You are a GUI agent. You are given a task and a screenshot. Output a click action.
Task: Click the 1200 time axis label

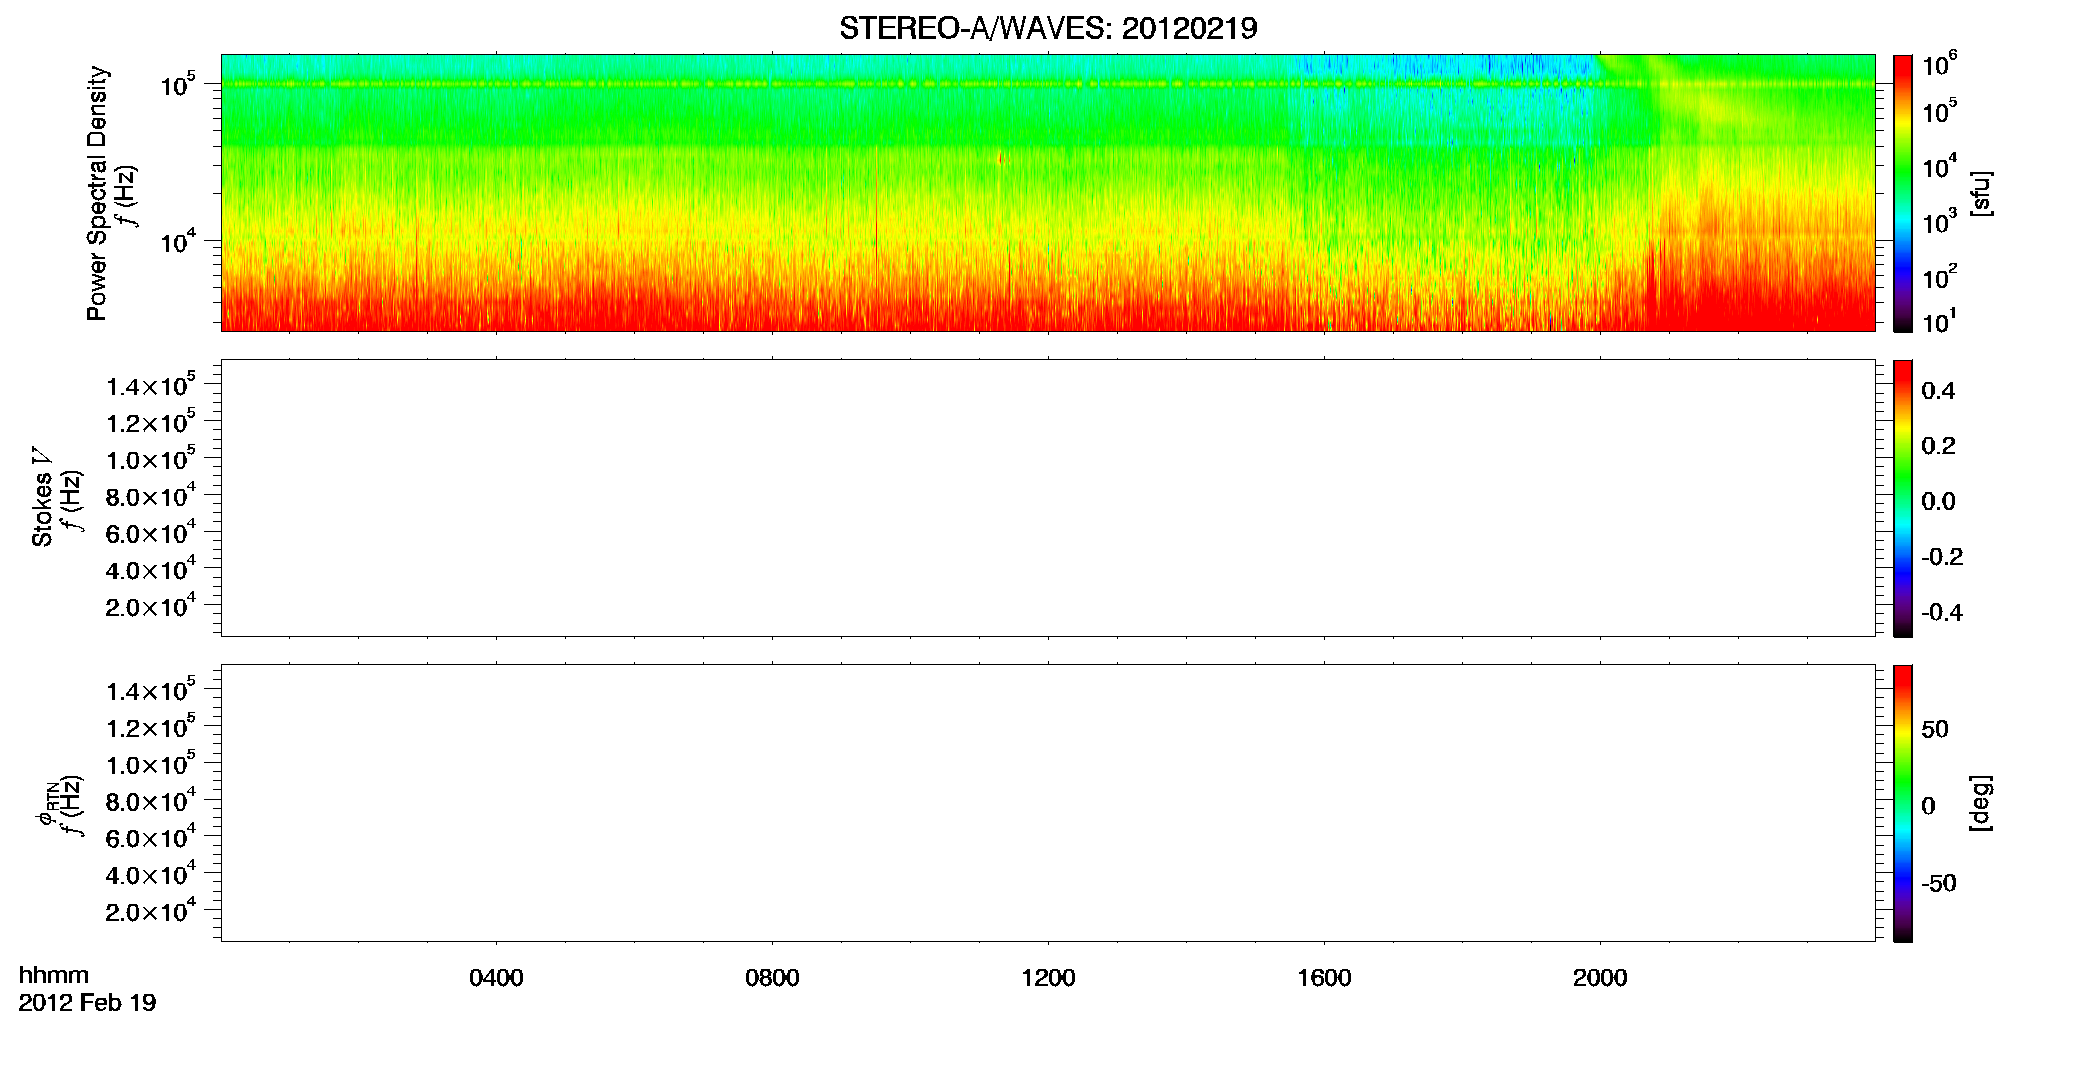pyautogui.click(x=1048, y=978)
